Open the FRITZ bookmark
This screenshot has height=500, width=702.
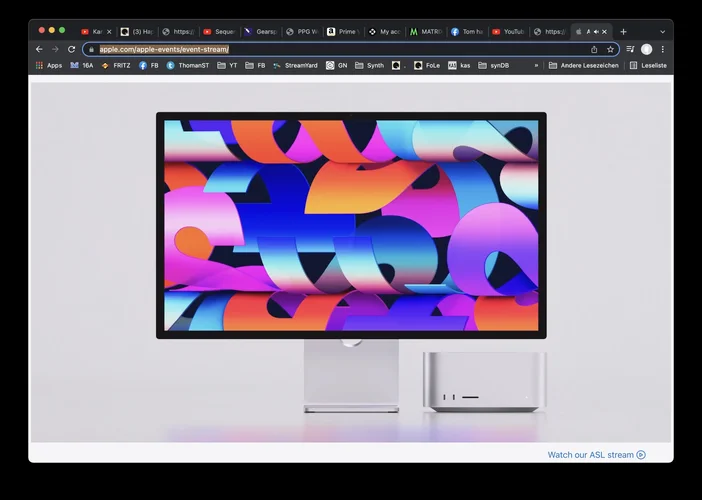pos(116,65)
